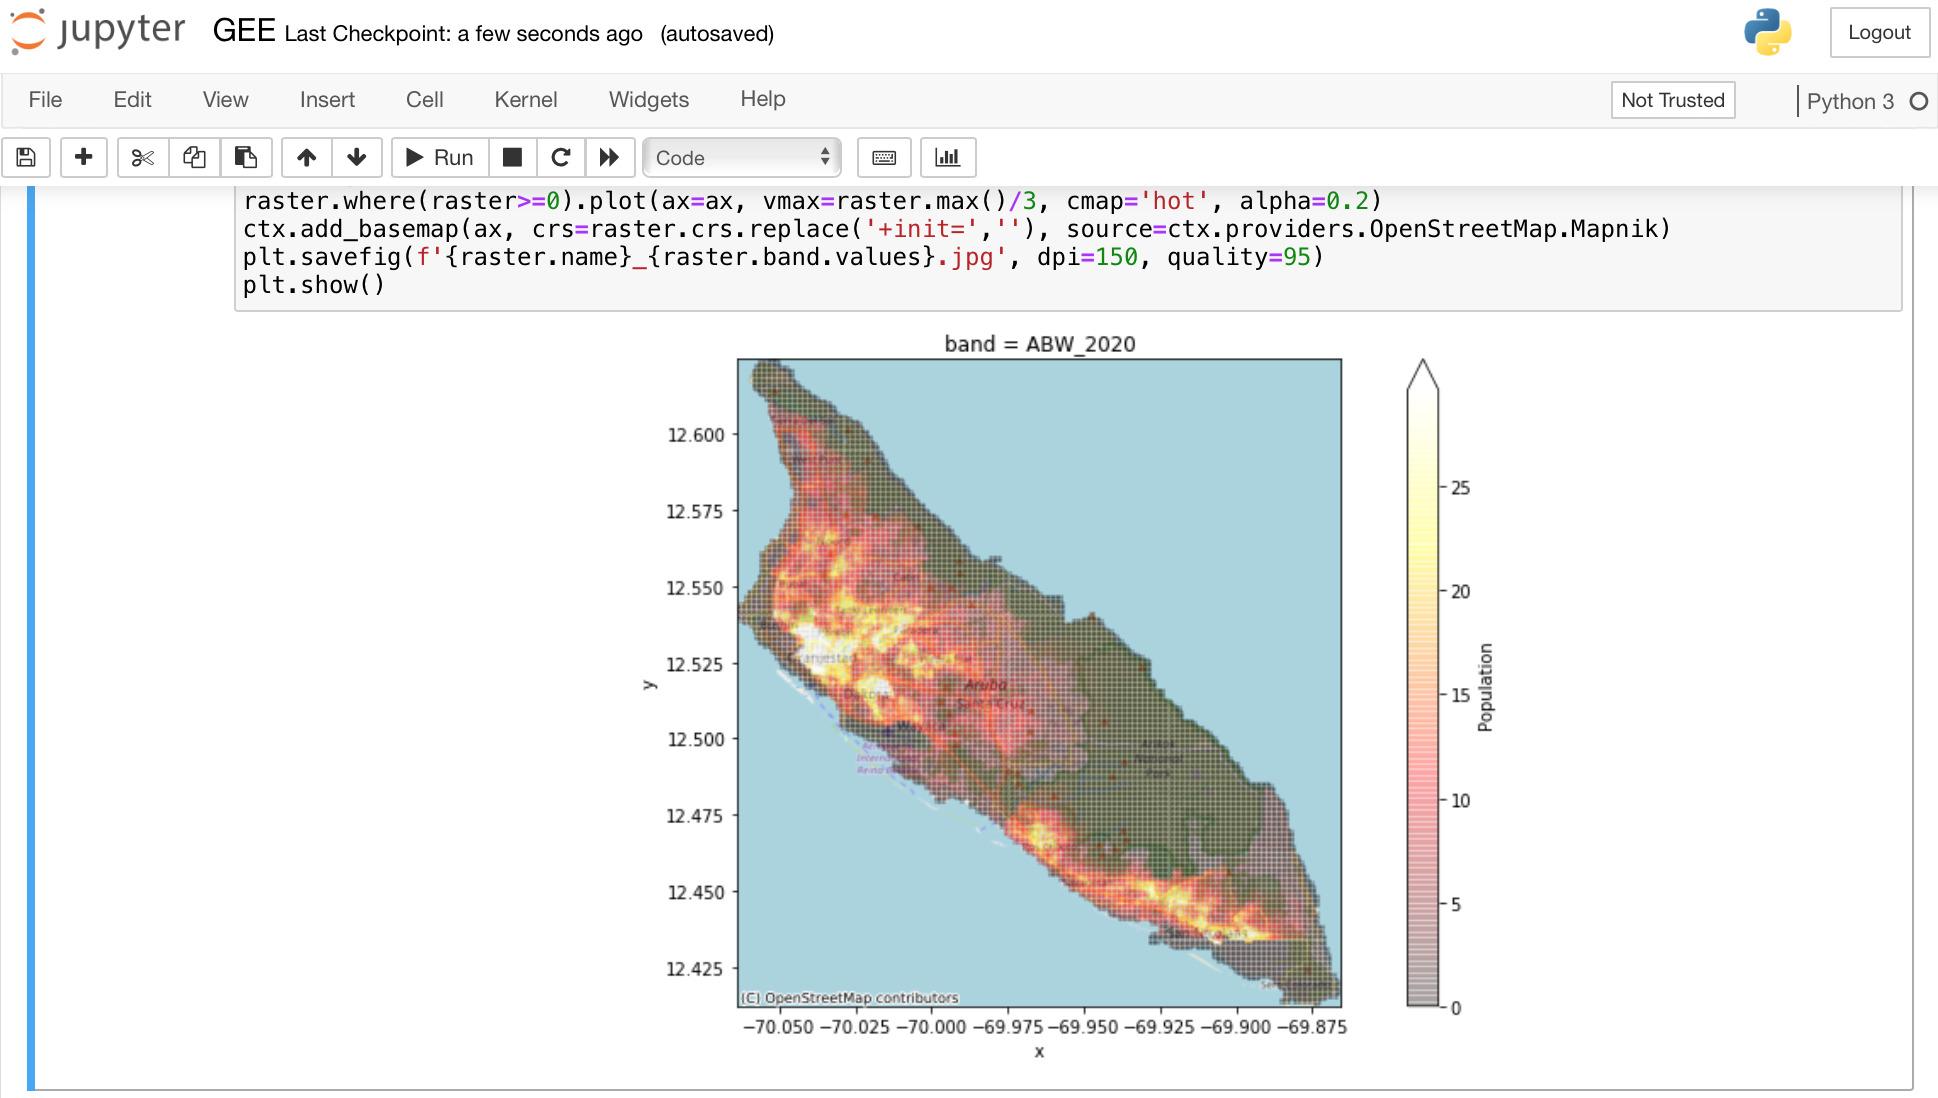Insert a new cell below

[x=84, y=157]
